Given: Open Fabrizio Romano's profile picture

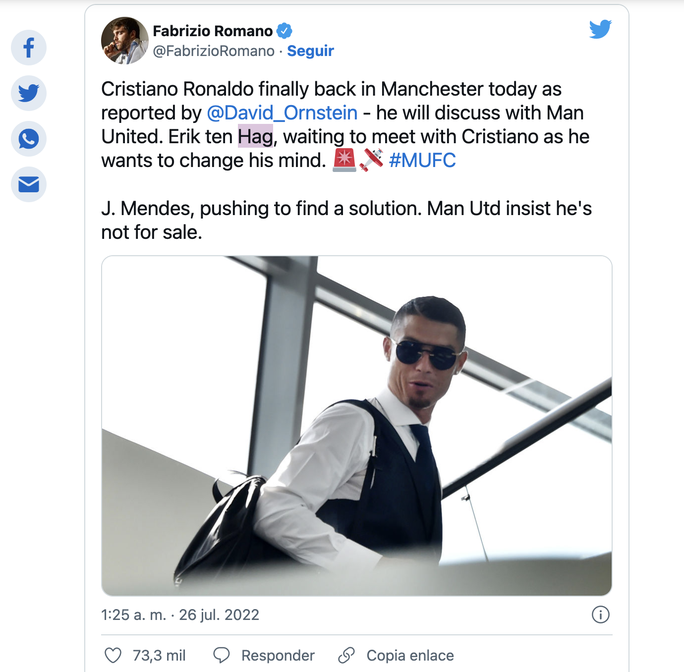Looking at the screenshot, I should point(125,41).
